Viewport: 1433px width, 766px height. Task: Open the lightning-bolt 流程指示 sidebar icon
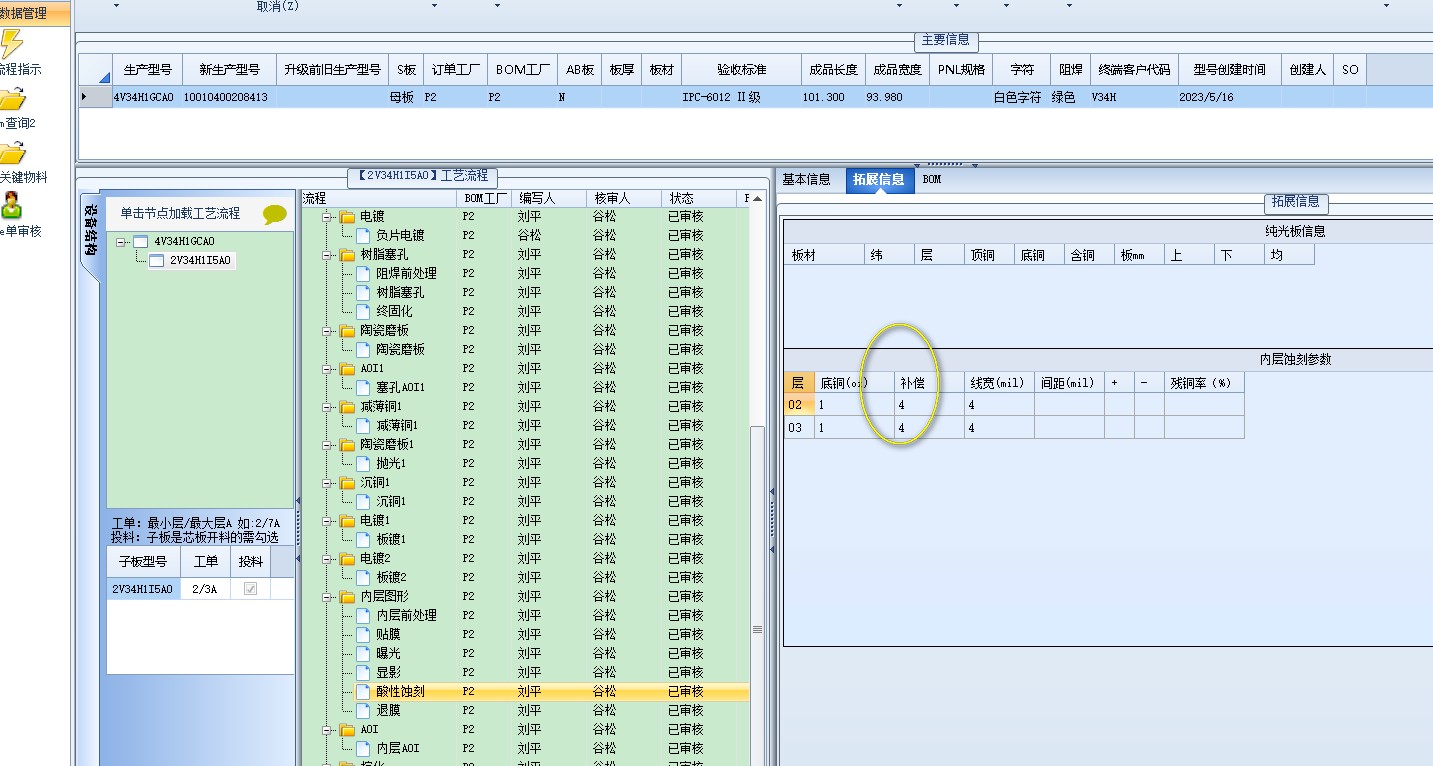(x=12, y=45)
